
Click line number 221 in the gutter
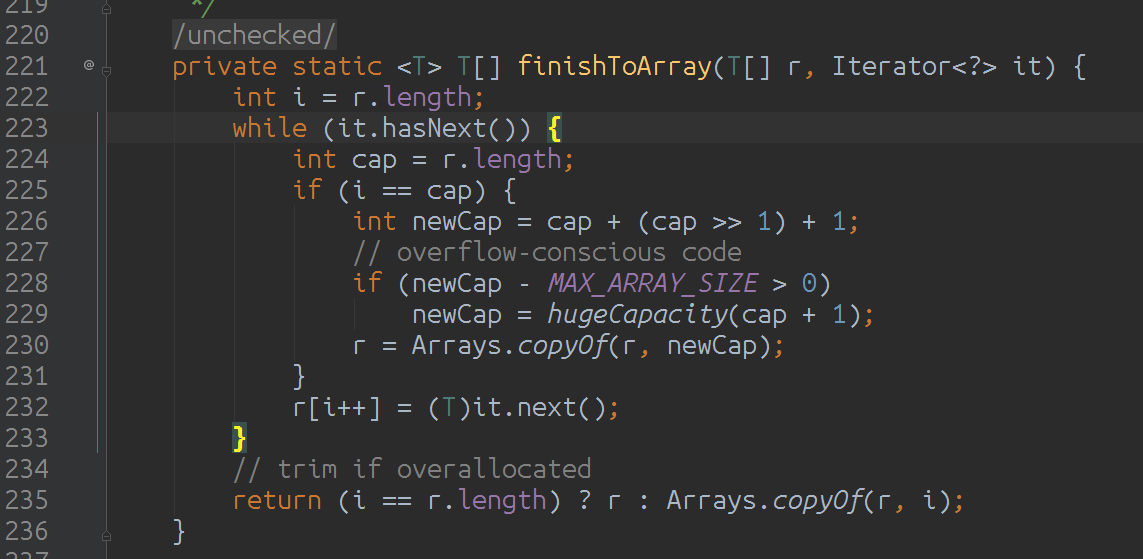pos(27,66)
